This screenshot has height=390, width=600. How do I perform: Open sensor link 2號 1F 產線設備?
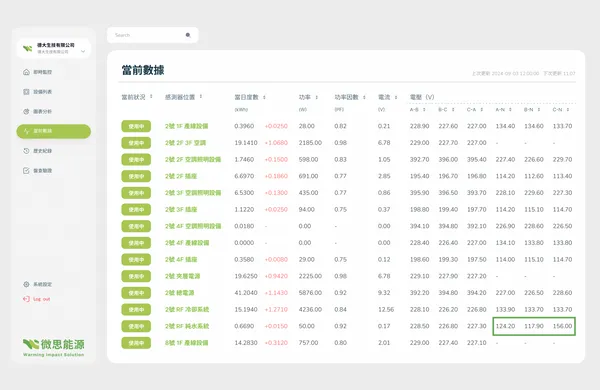(x=186, y=126)
